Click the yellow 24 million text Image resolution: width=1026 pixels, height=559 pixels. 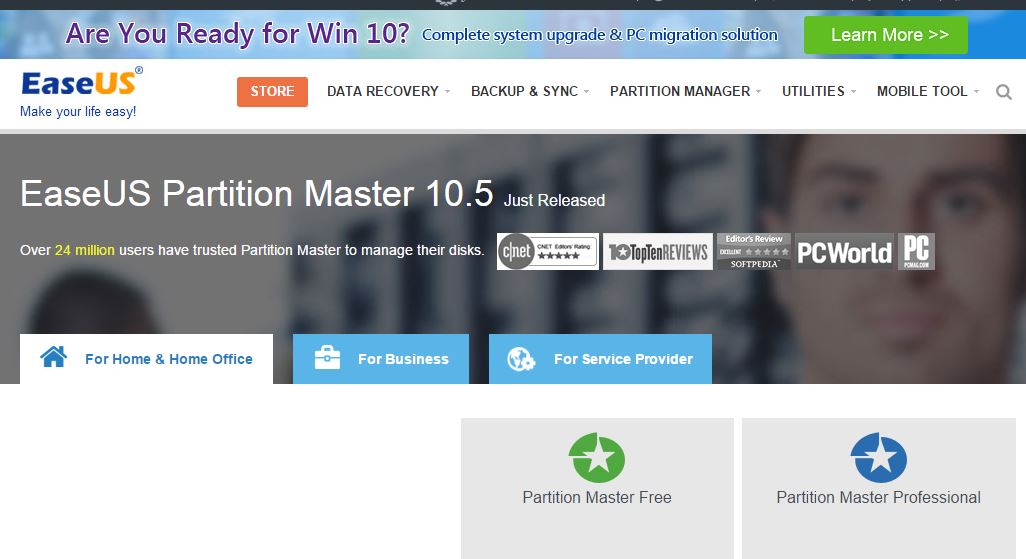84,250
